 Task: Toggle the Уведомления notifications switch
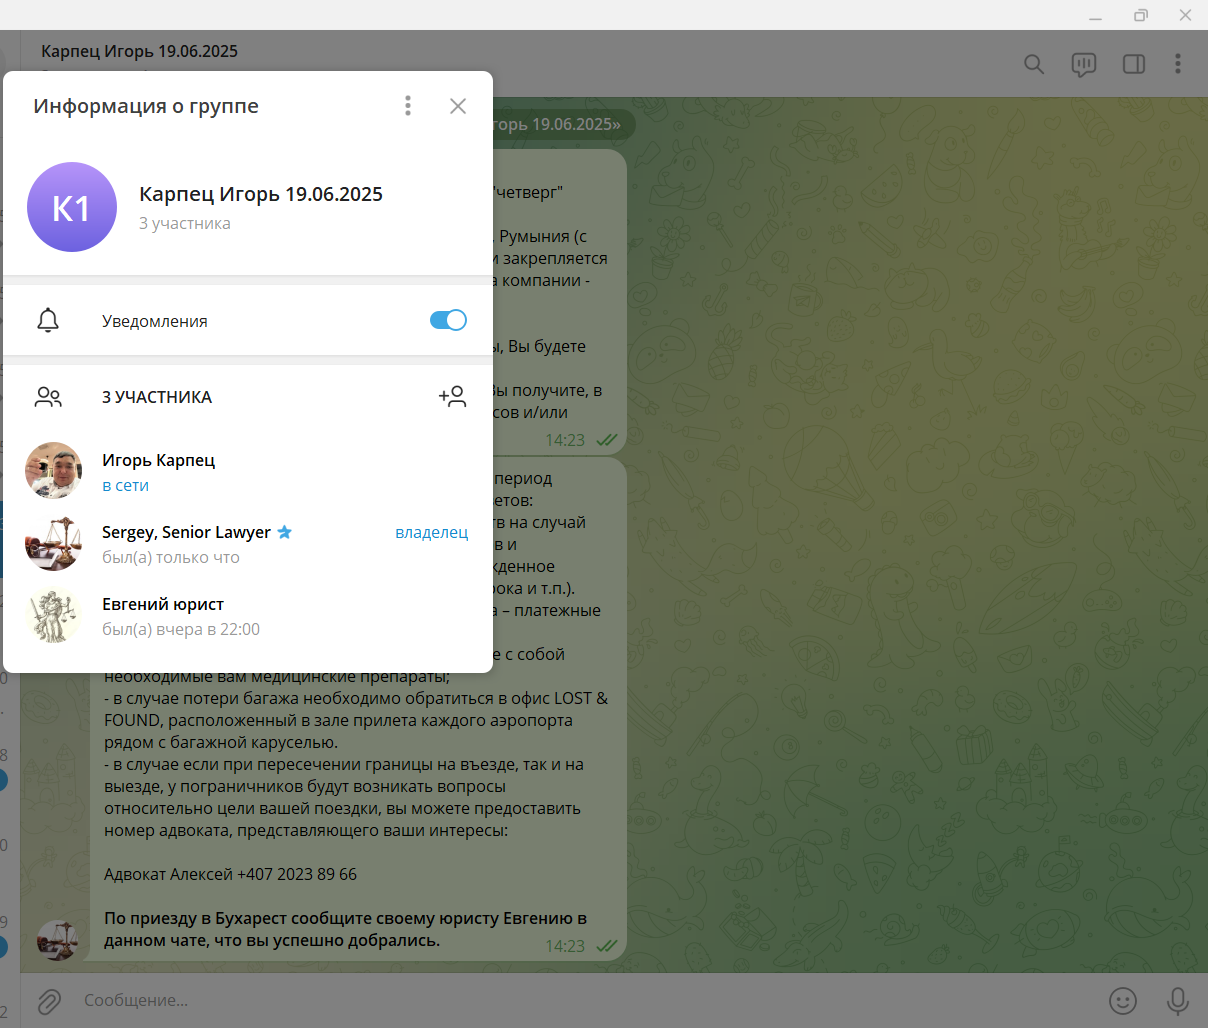pos(448,320)
